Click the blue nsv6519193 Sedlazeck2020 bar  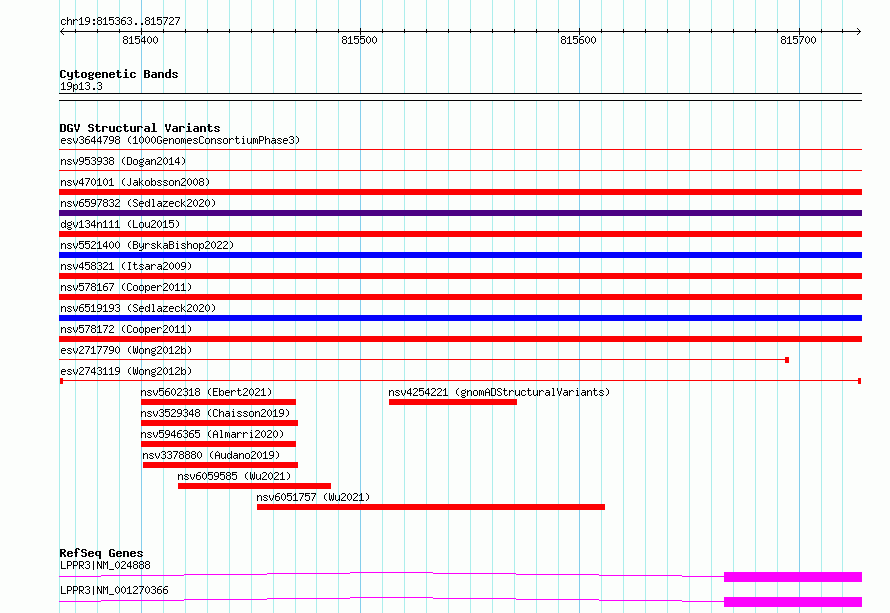(460, 318)
